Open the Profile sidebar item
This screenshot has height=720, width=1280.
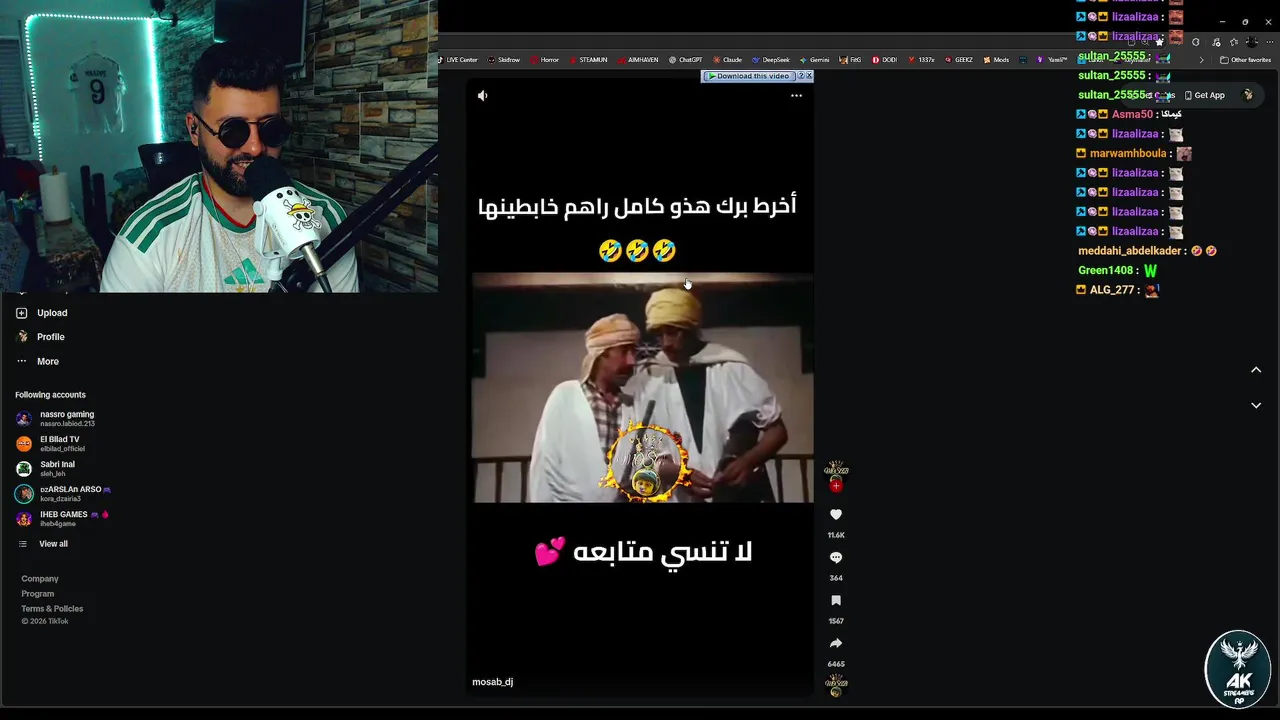[x=40, y=337]
